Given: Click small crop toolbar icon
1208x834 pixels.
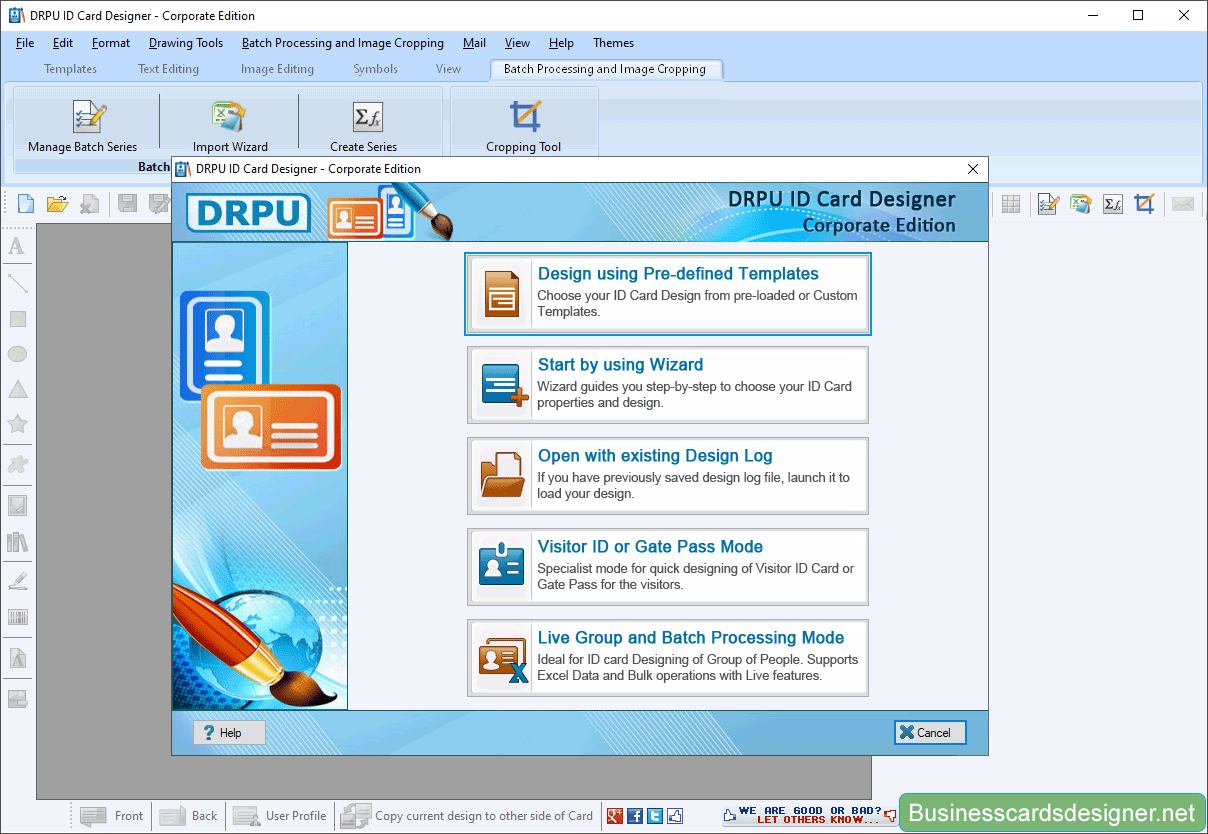Looking at the screenshot, I should point(1144,204).
